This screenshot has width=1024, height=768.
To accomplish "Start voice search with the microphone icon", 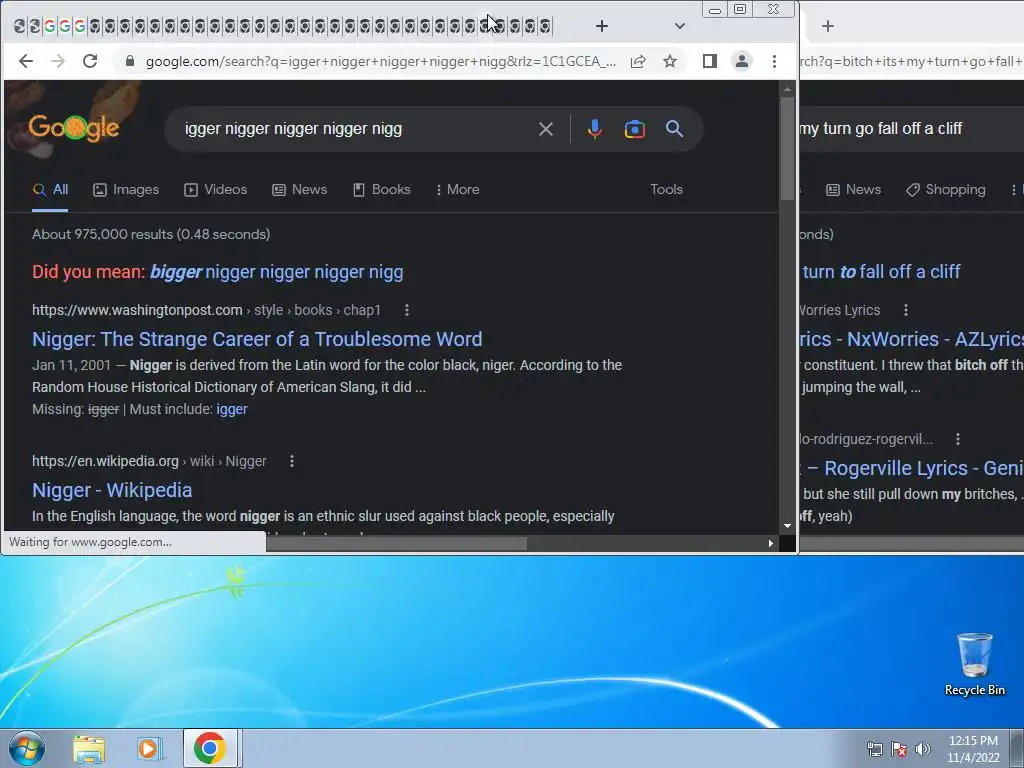I will pyautogui.click(x=594, y=129).
